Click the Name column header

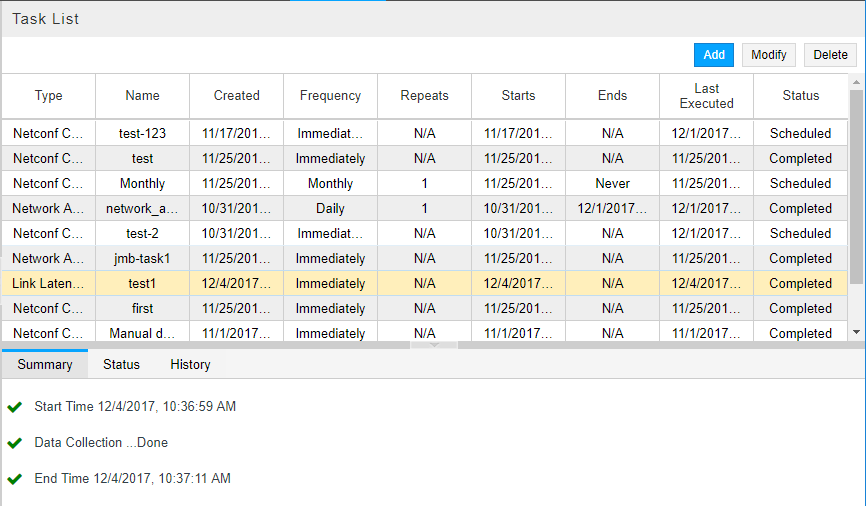pyautogui.click(x=143, y=96)
